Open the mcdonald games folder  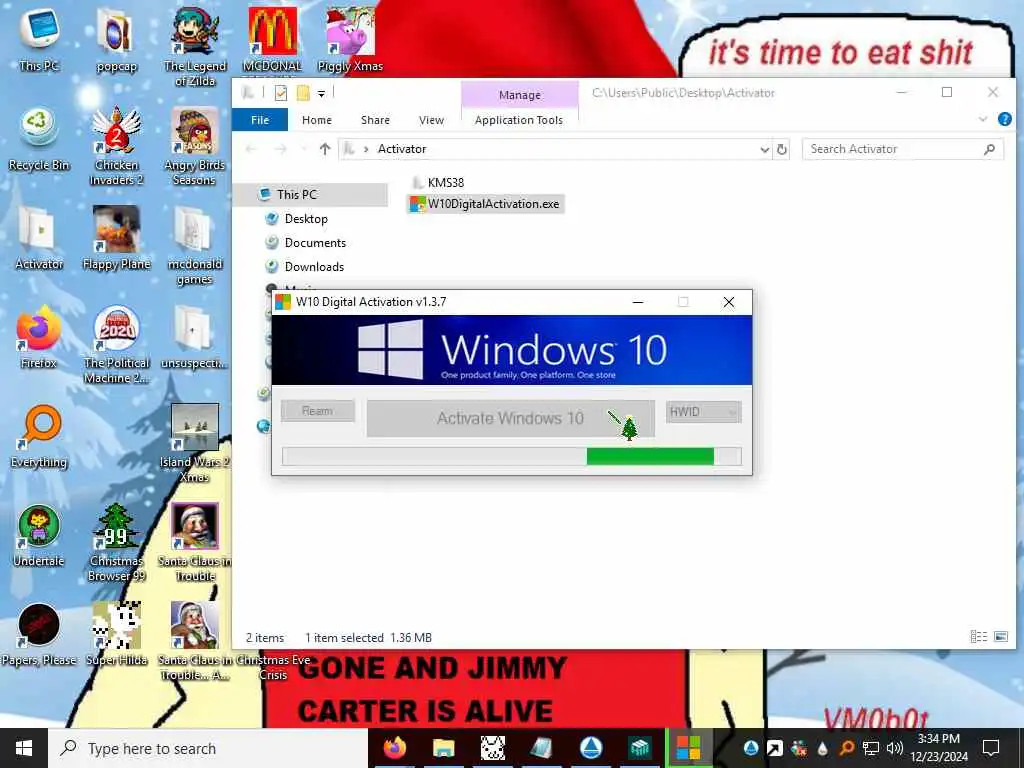pyautogui.click(x=195, y=245)
